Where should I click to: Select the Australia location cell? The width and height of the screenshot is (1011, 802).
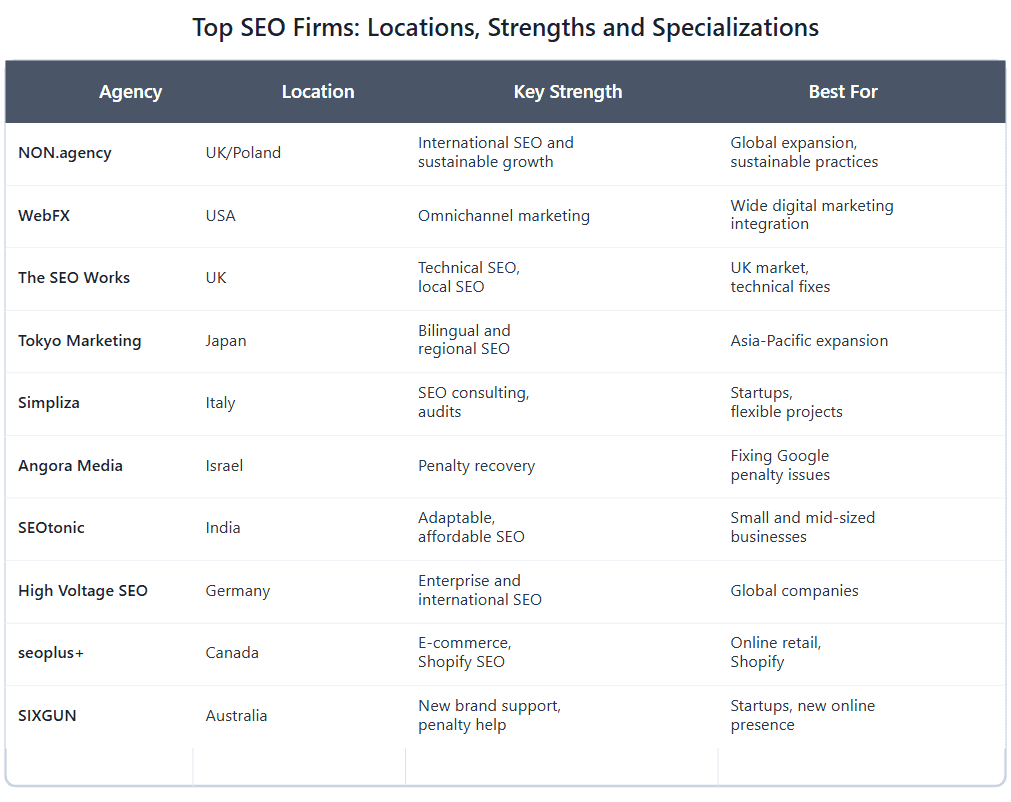pyautogui.click(x=236, y=716)
